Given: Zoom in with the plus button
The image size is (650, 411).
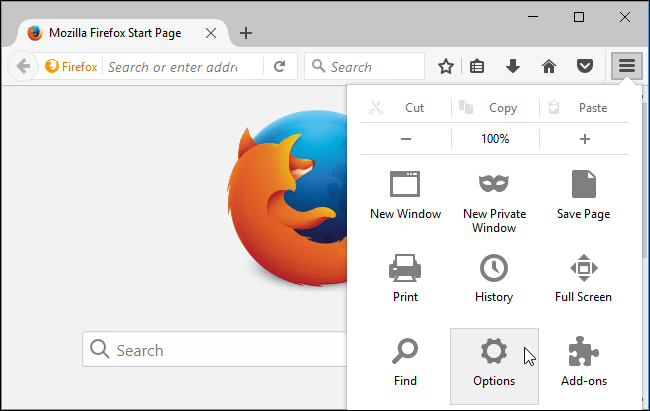Looking at the screenshot, I should 585,139.
